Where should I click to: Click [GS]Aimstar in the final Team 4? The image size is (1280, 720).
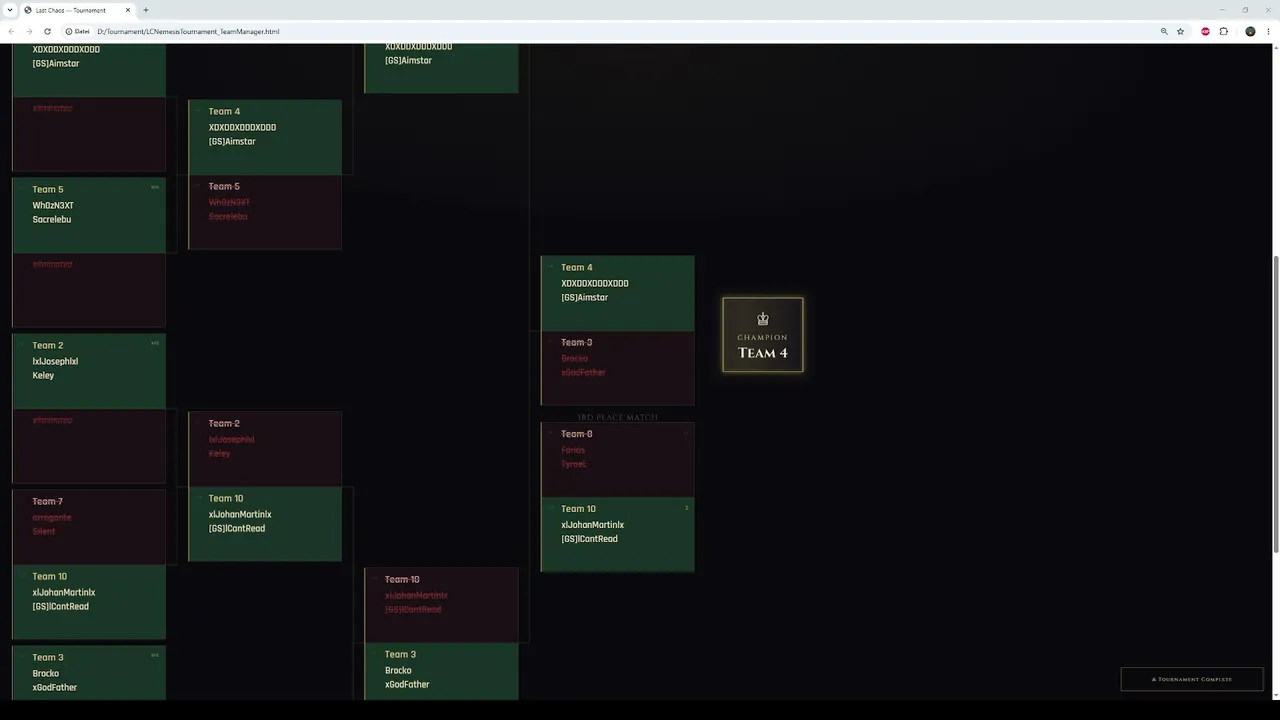coord(585,297)
